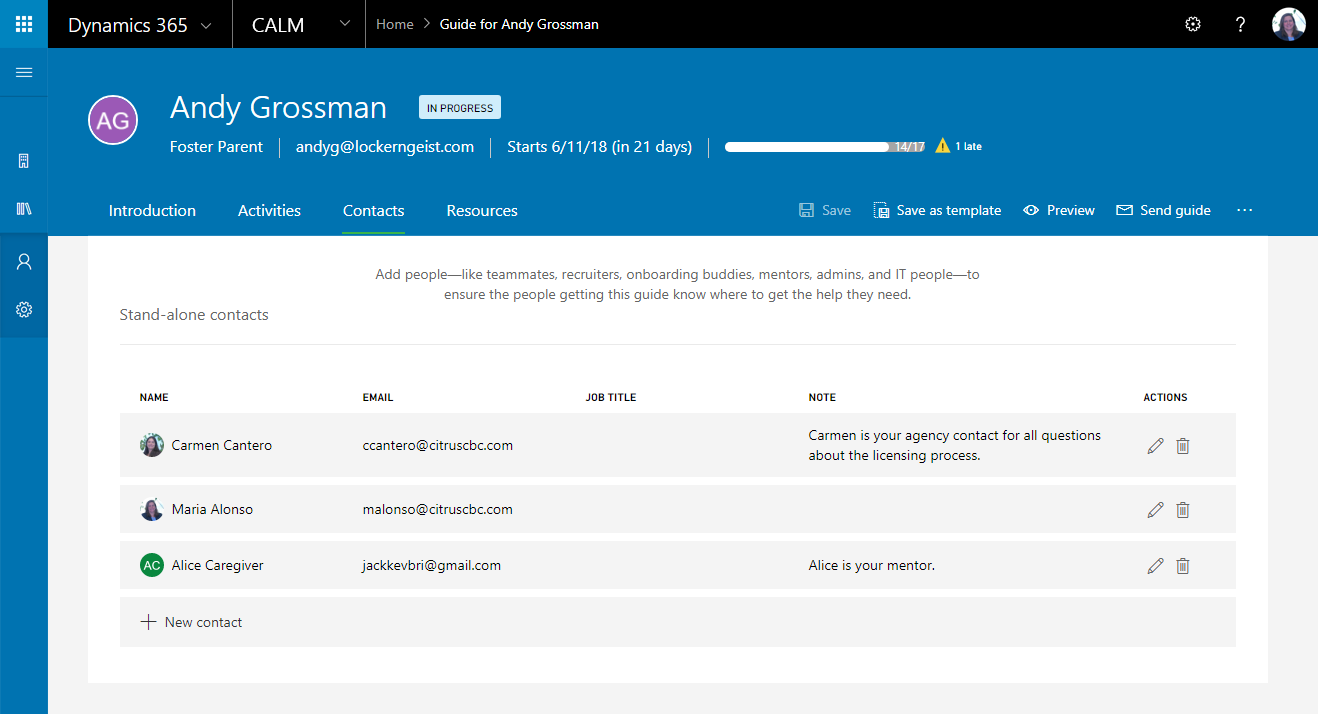Open the user profile picture menu
The height and width of the screenshot is (714, 1318).
pyautogui.click(x=1289, y=24)
